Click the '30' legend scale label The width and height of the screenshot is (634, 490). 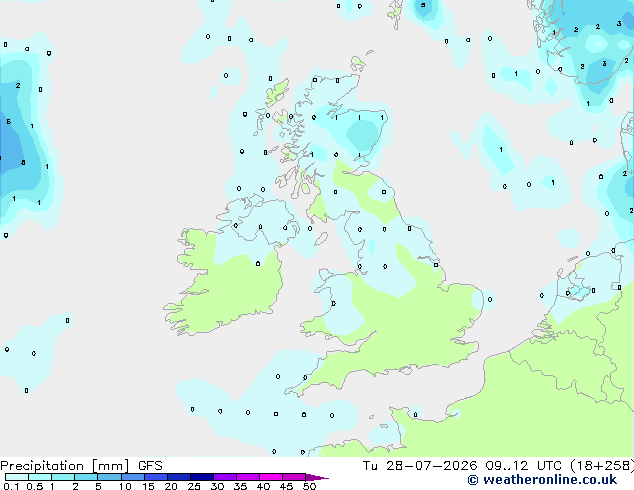(217, 486)
